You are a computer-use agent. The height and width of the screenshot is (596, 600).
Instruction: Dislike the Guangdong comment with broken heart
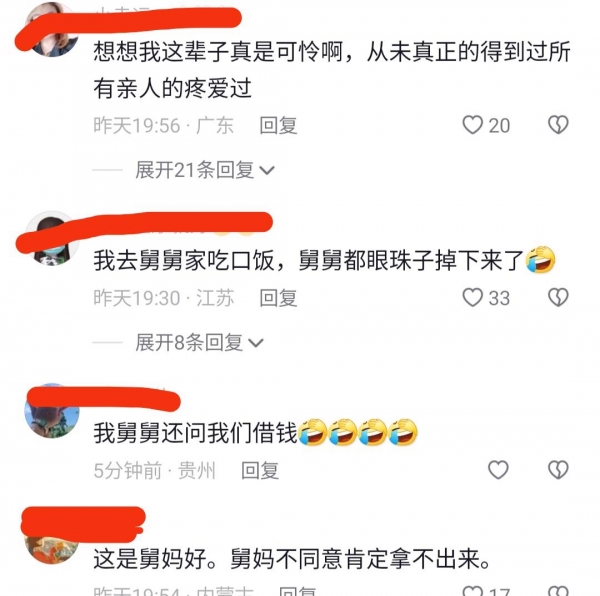click(x=558, y=125)
